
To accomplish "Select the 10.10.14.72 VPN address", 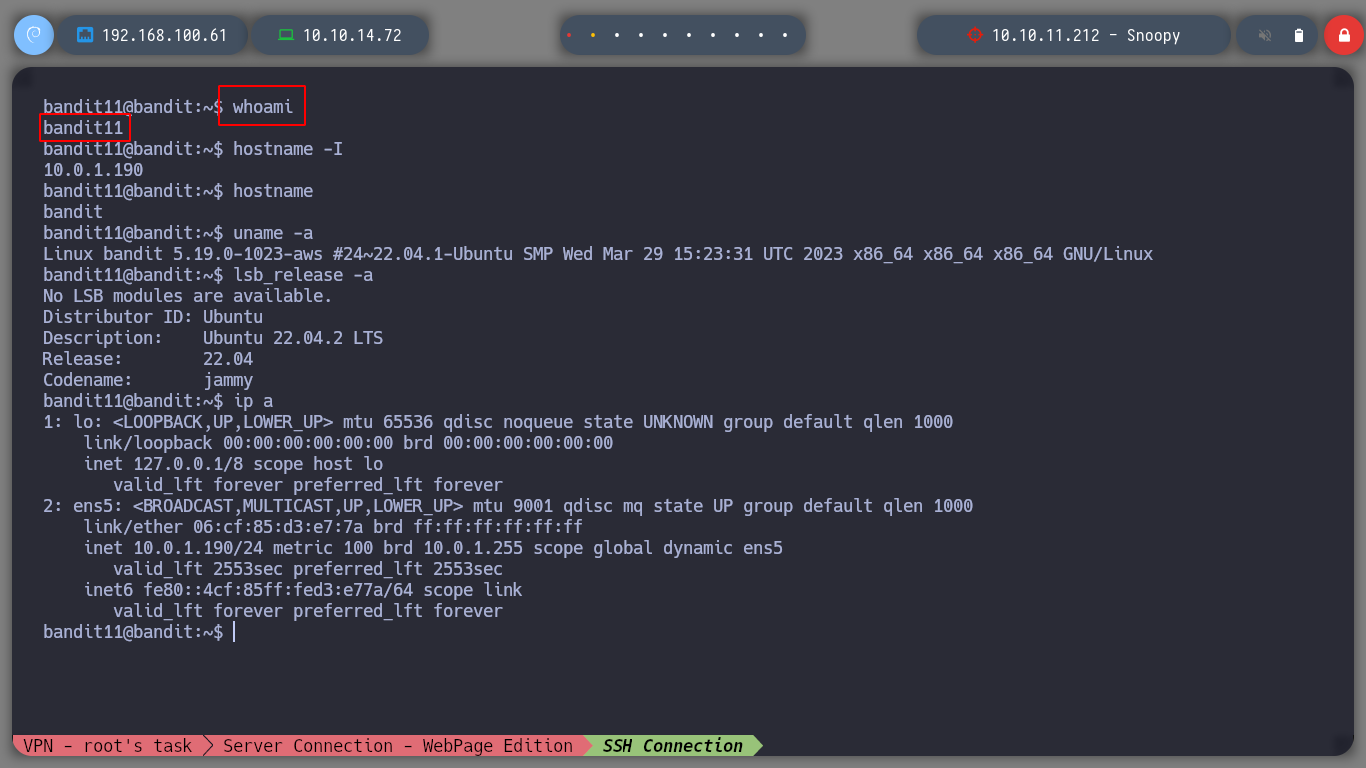I will (352, 35).
